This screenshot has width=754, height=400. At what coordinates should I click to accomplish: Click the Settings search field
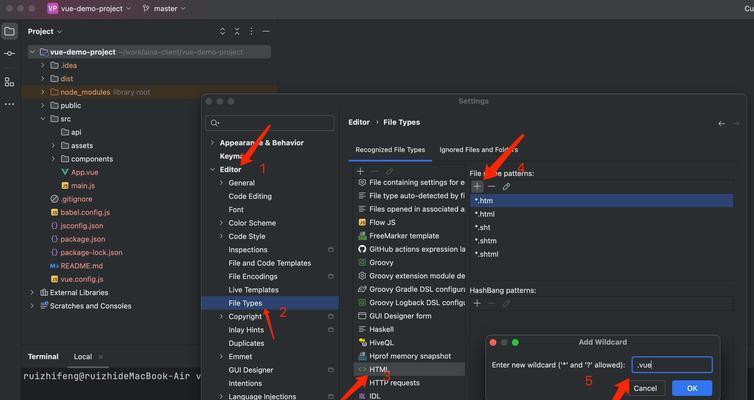pos(270,123)
